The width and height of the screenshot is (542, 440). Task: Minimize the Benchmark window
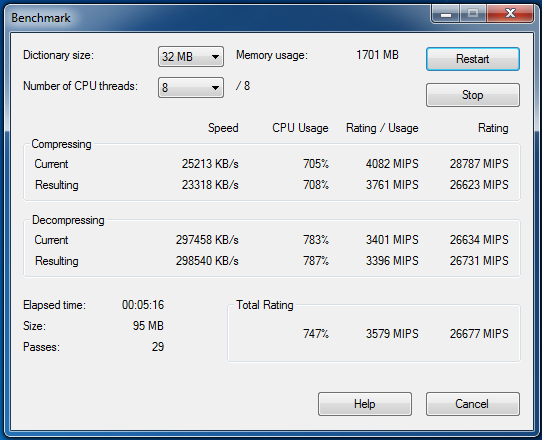[446, 15]
